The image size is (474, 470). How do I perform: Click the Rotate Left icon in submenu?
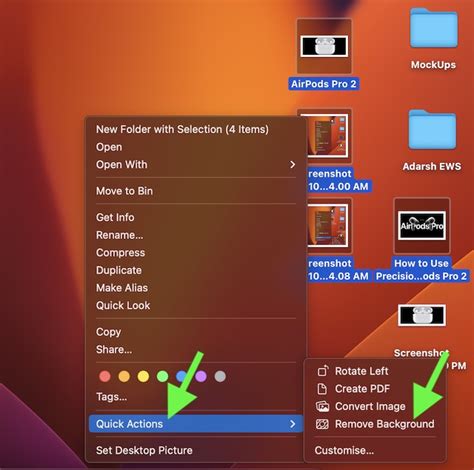pyautogui.click(x=322, y=371)
